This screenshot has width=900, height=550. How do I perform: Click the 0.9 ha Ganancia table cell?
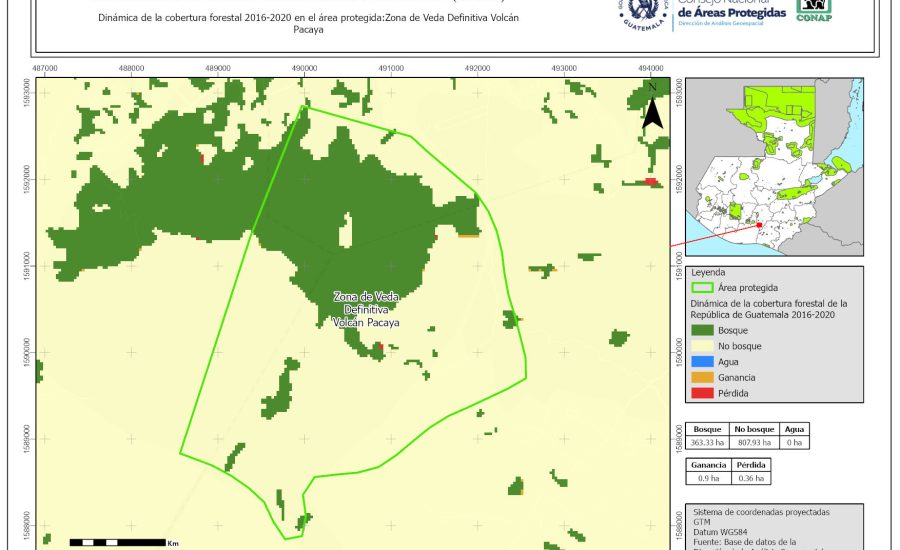pyautogui.click(x=707, y=478)
